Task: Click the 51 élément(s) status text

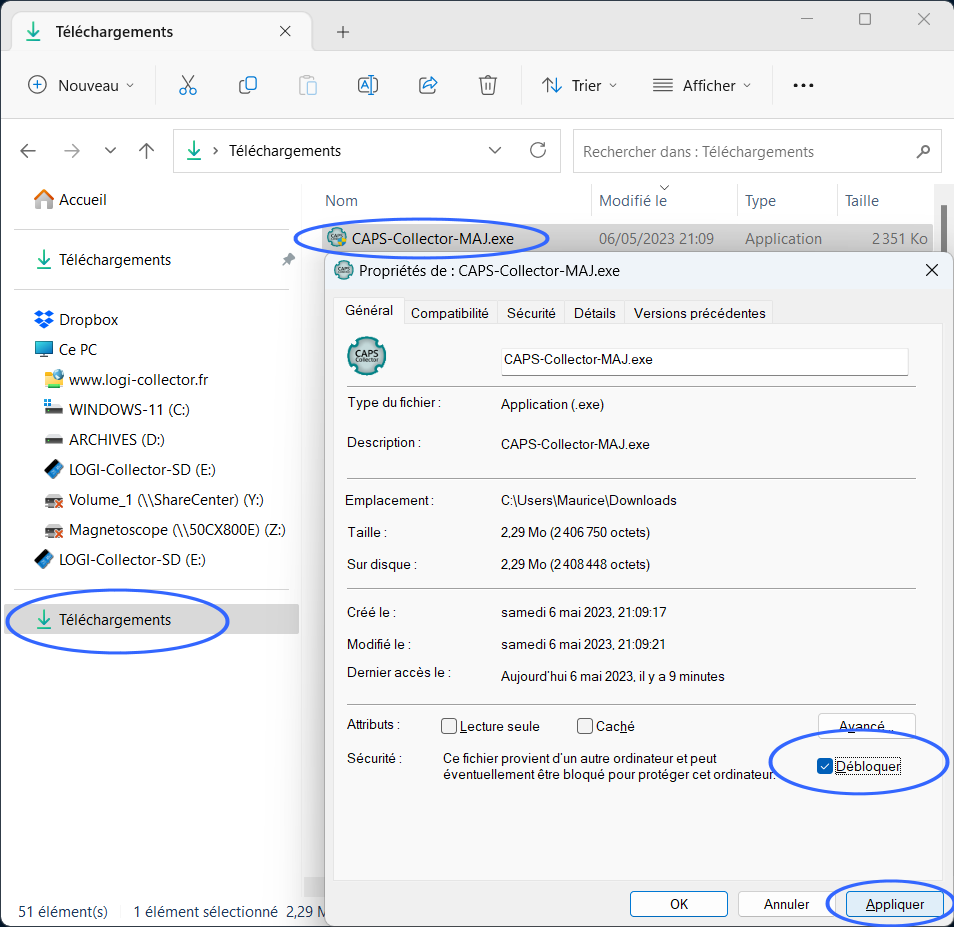Action: click(63, 911)
